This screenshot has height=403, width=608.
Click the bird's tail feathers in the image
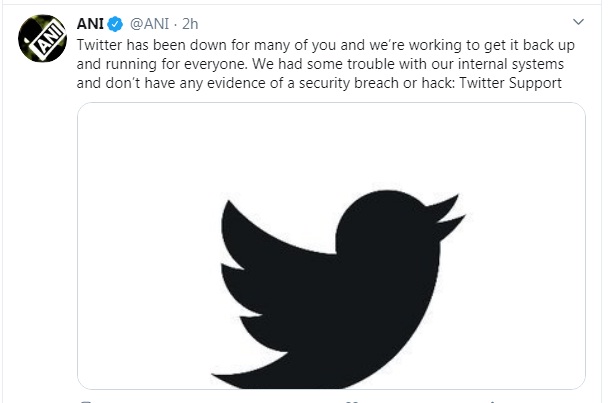pyautogui.click(x=248, y=368)
